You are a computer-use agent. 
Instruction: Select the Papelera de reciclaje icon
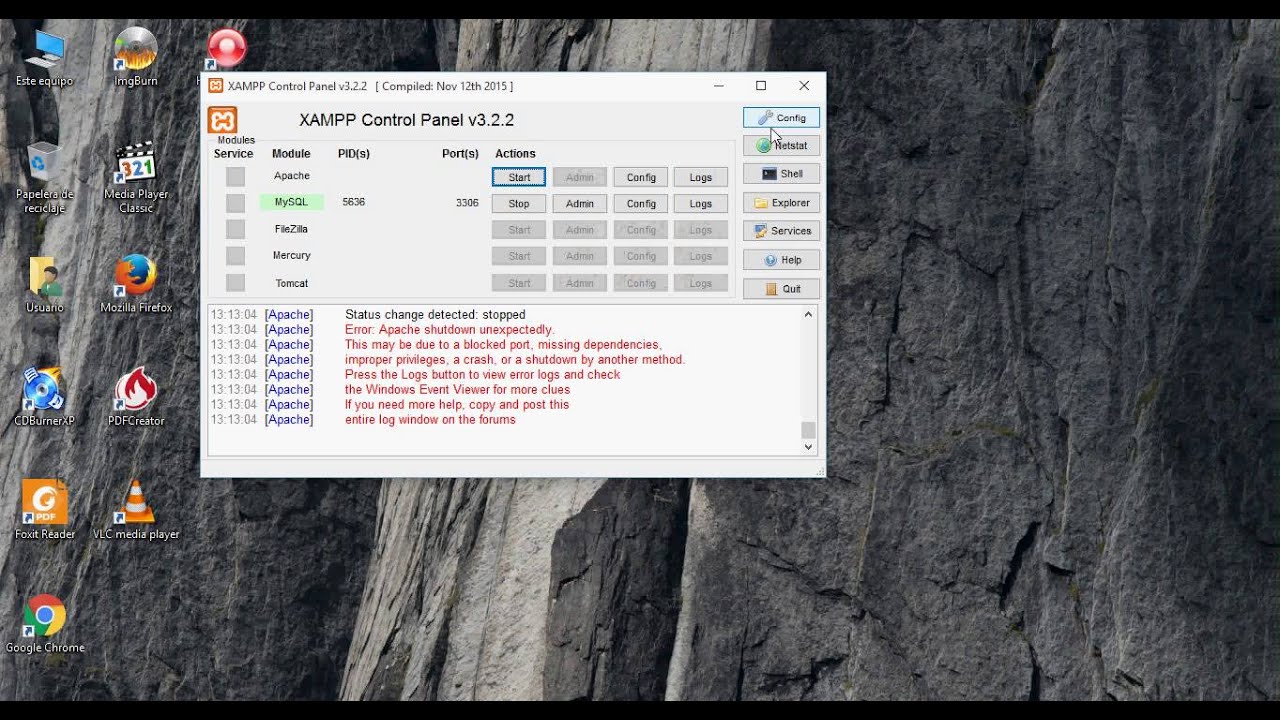pos(44,177)
